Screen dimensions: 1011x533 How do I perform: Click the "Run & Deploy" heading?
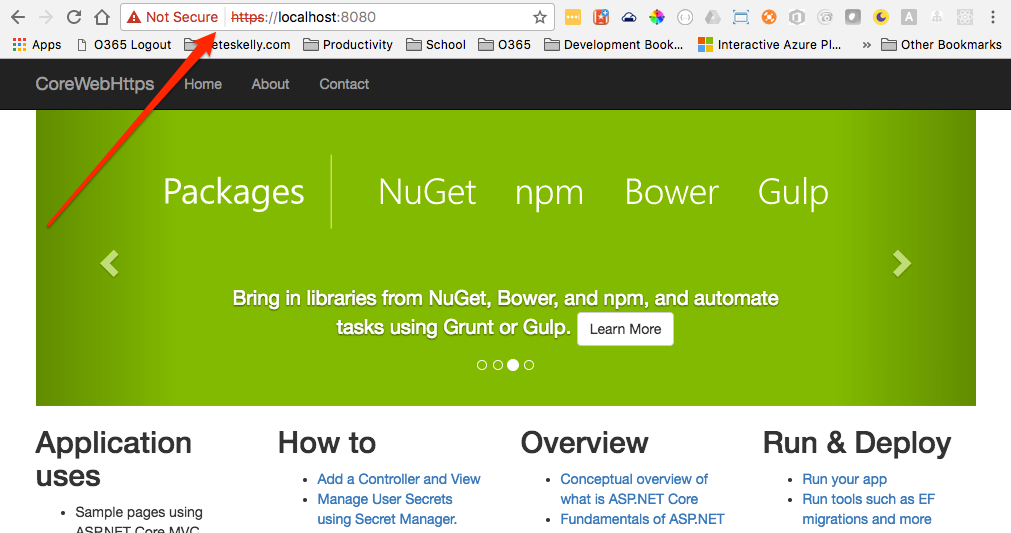pyautogui.click(x=857, y=443)
